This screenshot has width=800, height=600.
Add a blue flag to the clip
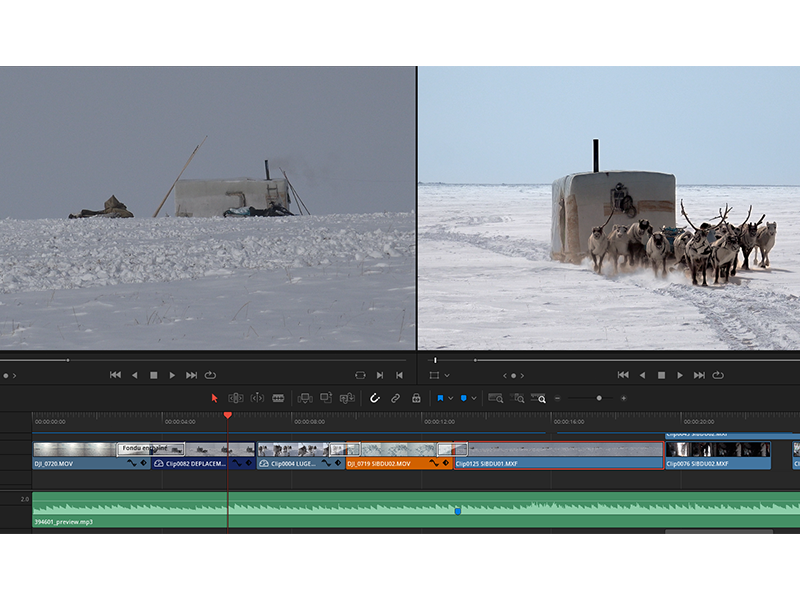440,398
